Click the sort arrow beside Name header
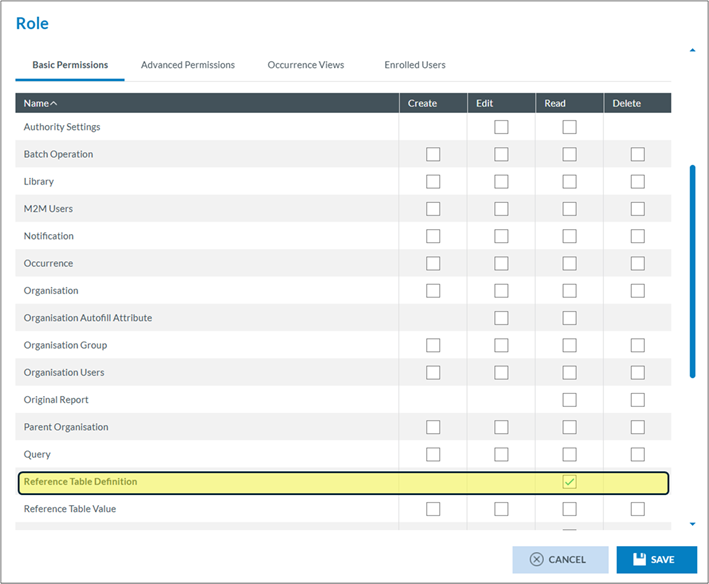 (x=54, y=103)
